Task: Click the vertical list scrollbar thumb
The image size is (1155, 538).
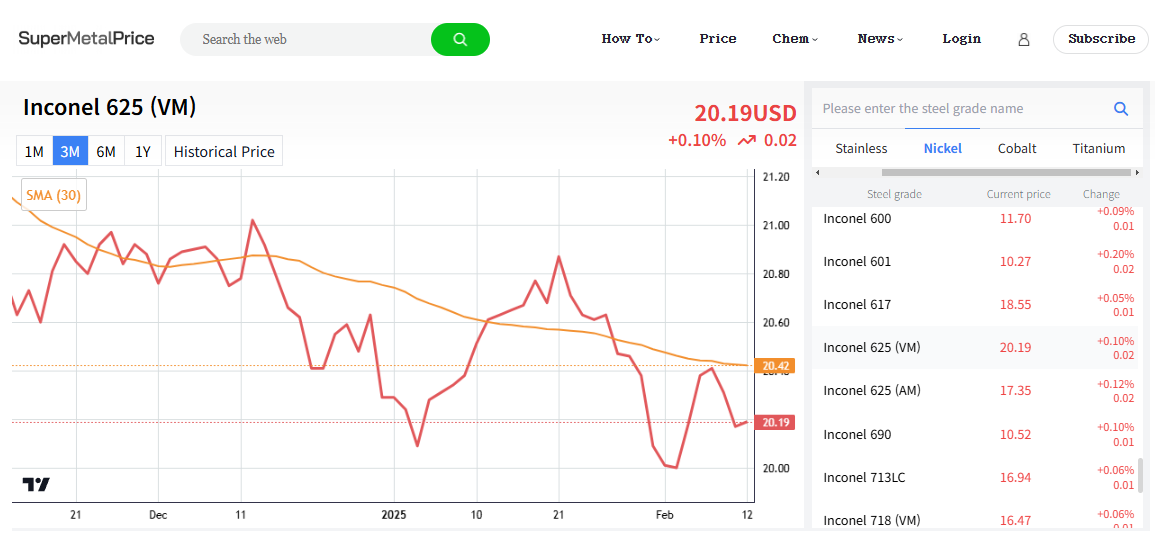Action: click(1142, 475)
